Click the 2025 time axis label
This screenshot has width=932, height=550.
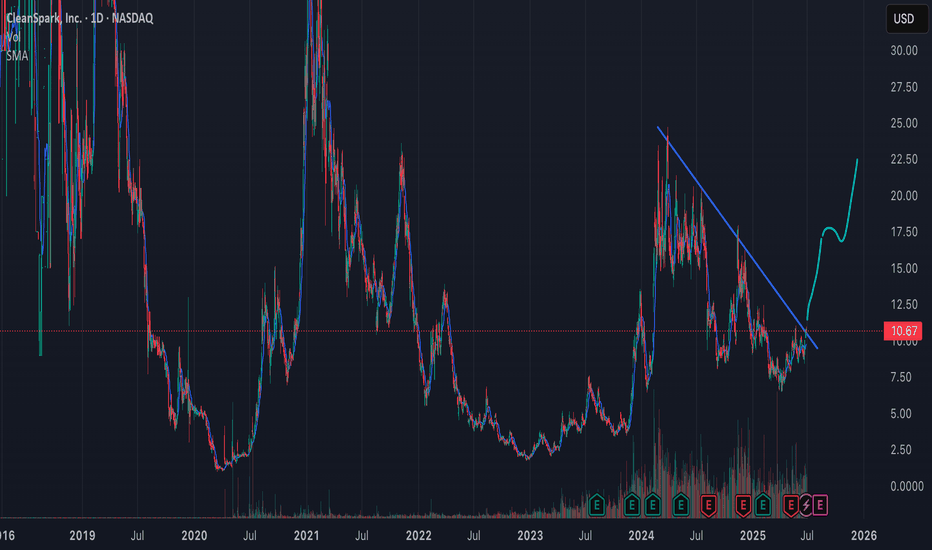[x=752, y=536]
